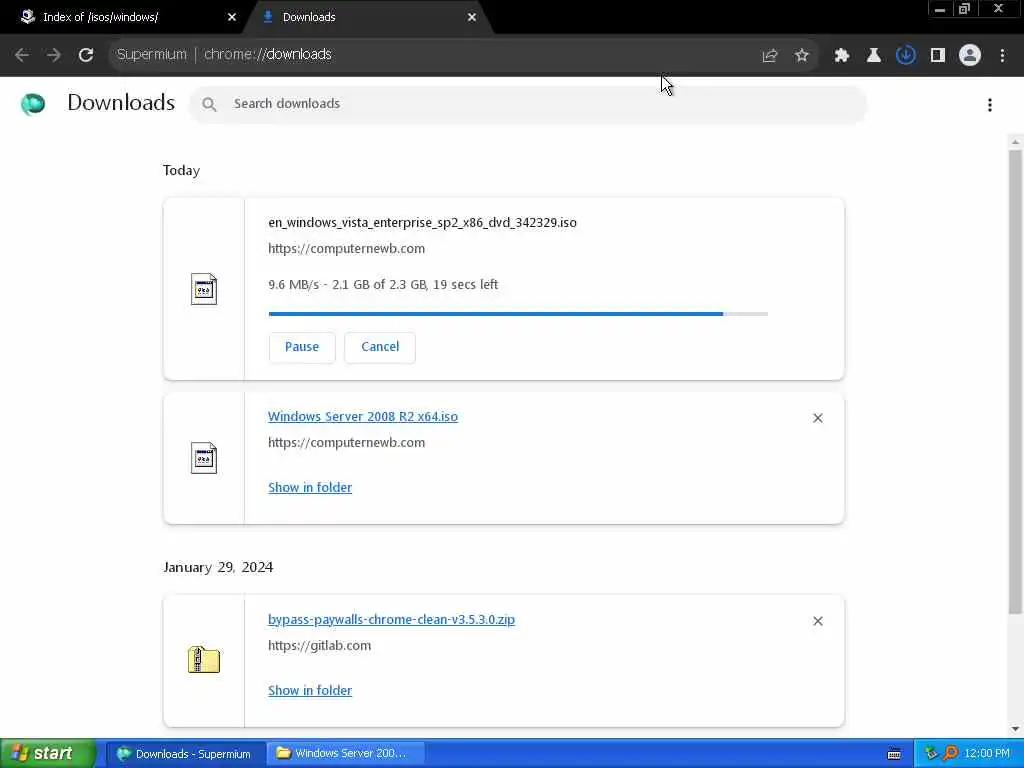Click the bypass-paywalls zip folder icon

(204, 660)
